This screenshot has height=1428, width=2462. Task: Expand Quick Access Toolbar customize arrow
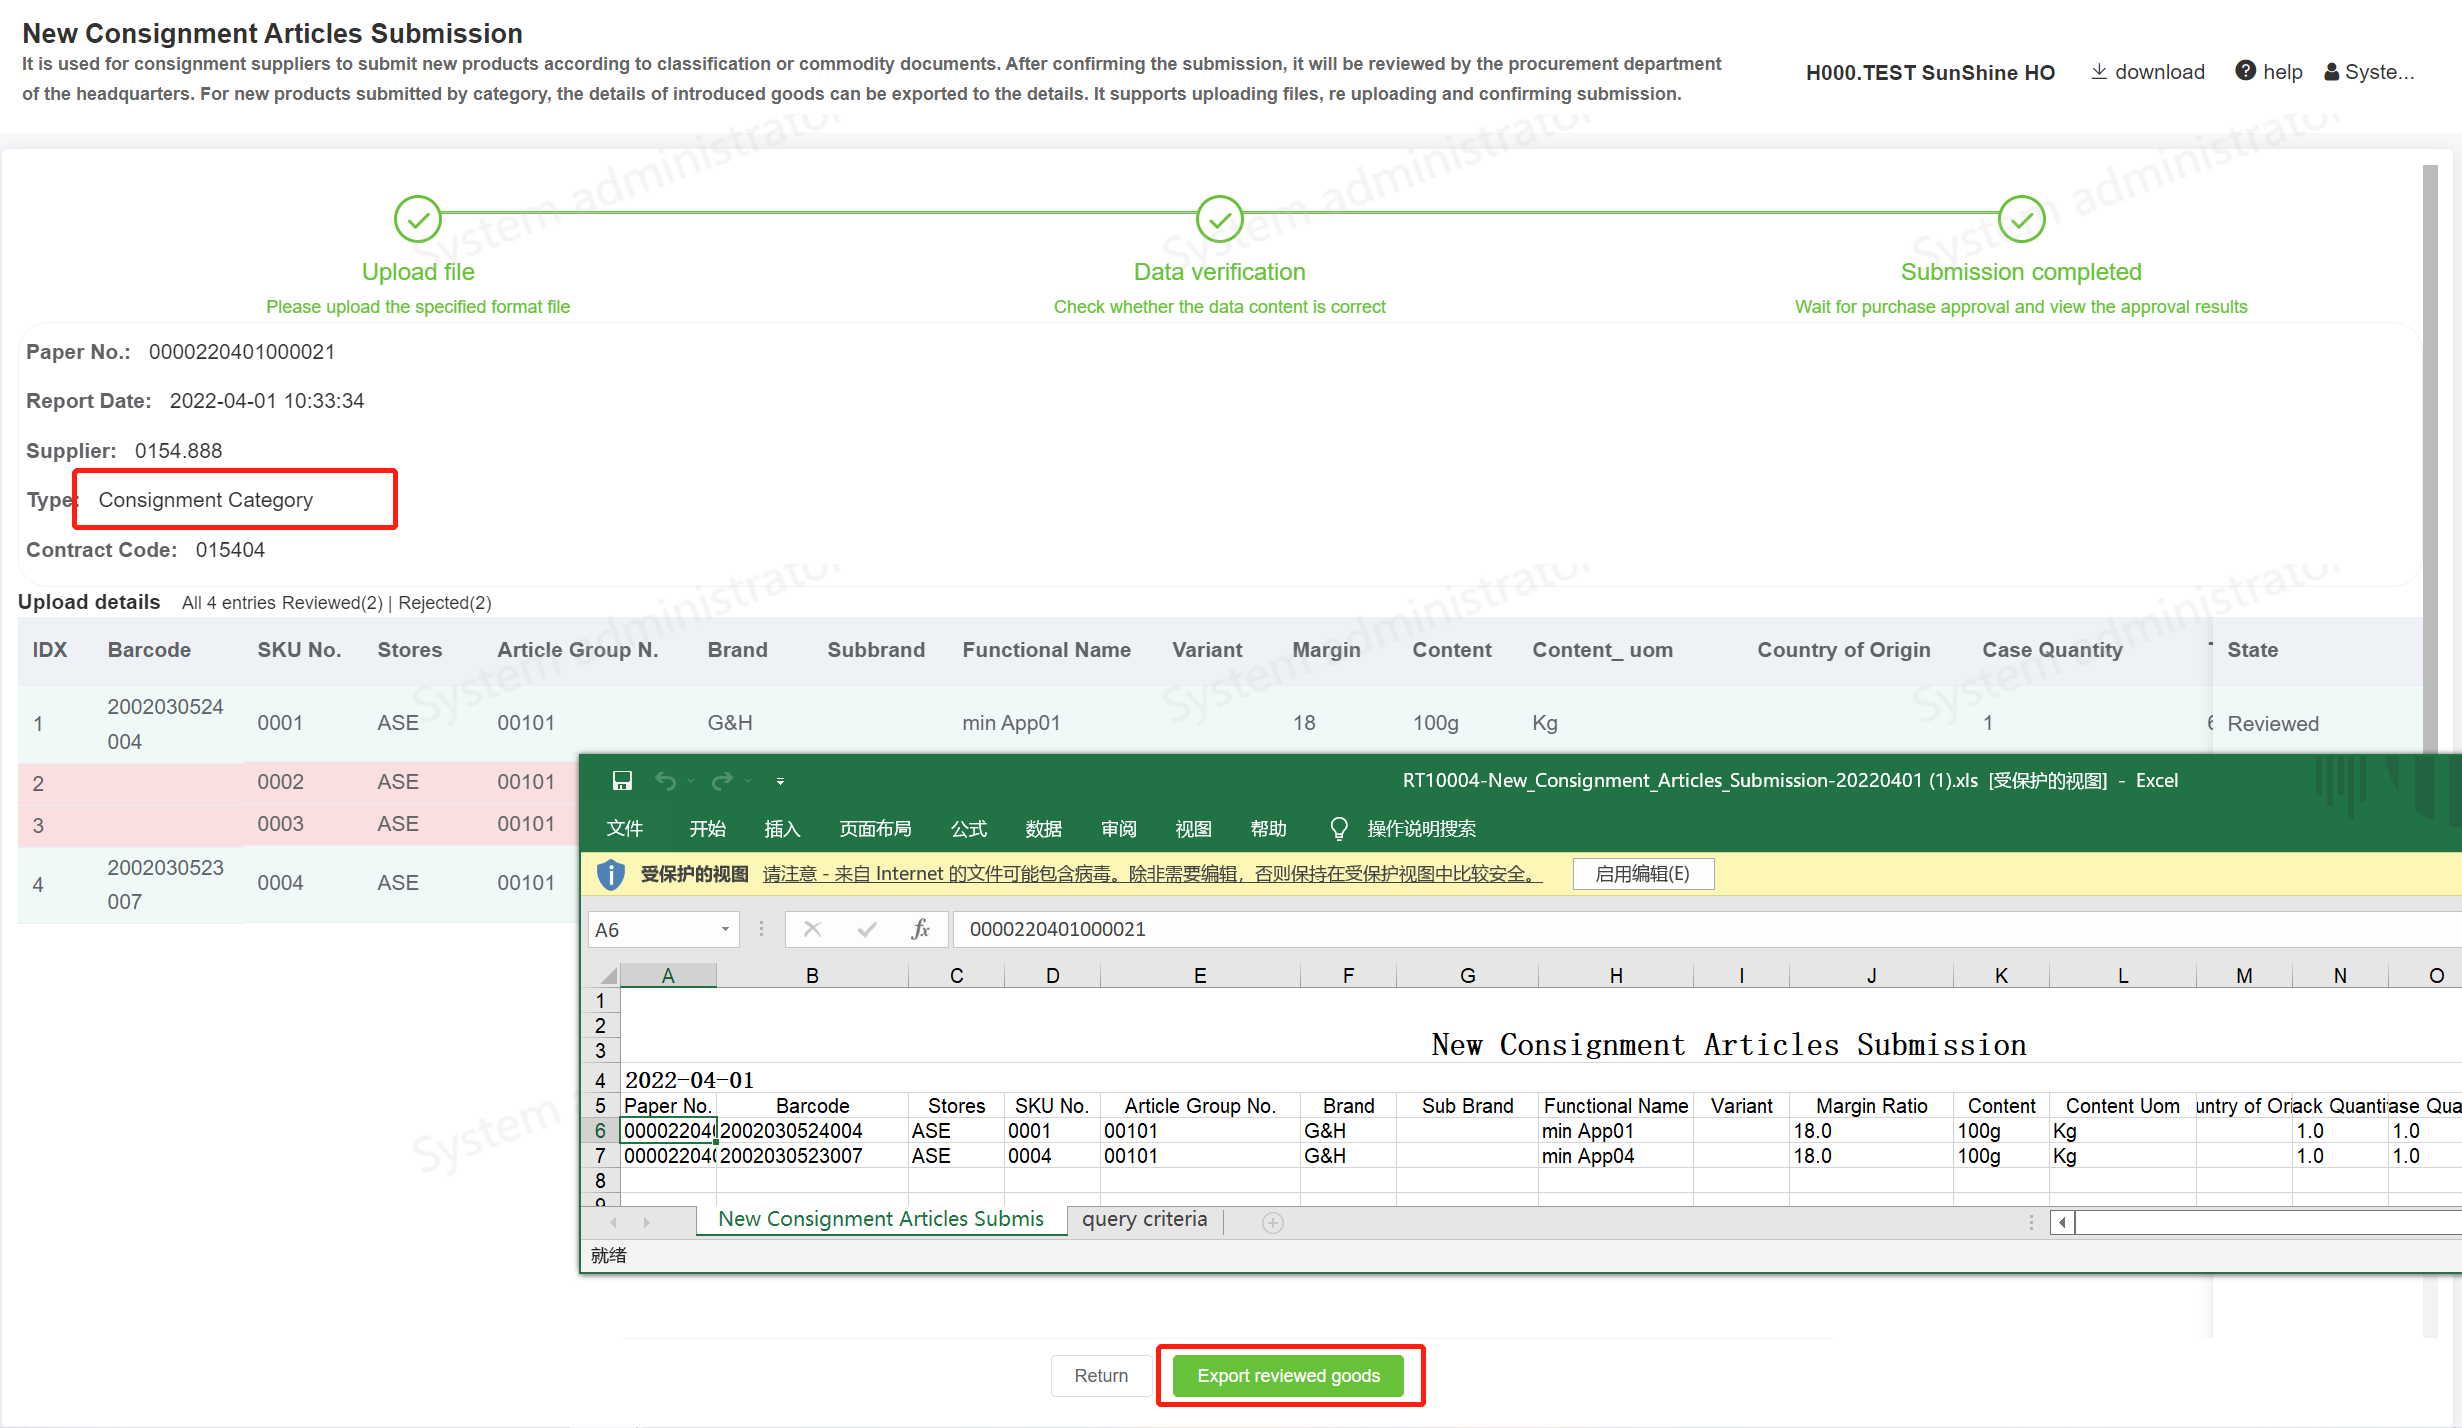click(x=780, y=781)
